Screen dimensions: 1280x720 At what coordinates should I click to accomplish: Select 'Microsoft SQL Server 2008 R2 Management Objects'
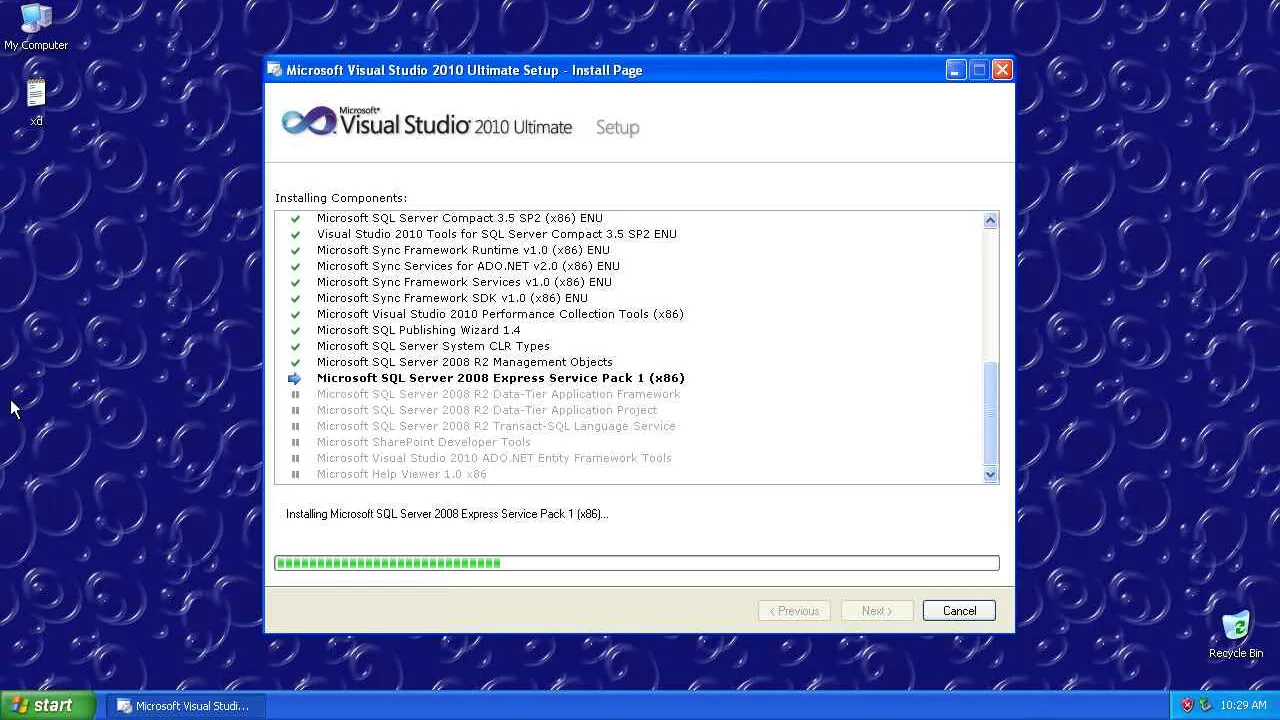click(x=465, y=362)
